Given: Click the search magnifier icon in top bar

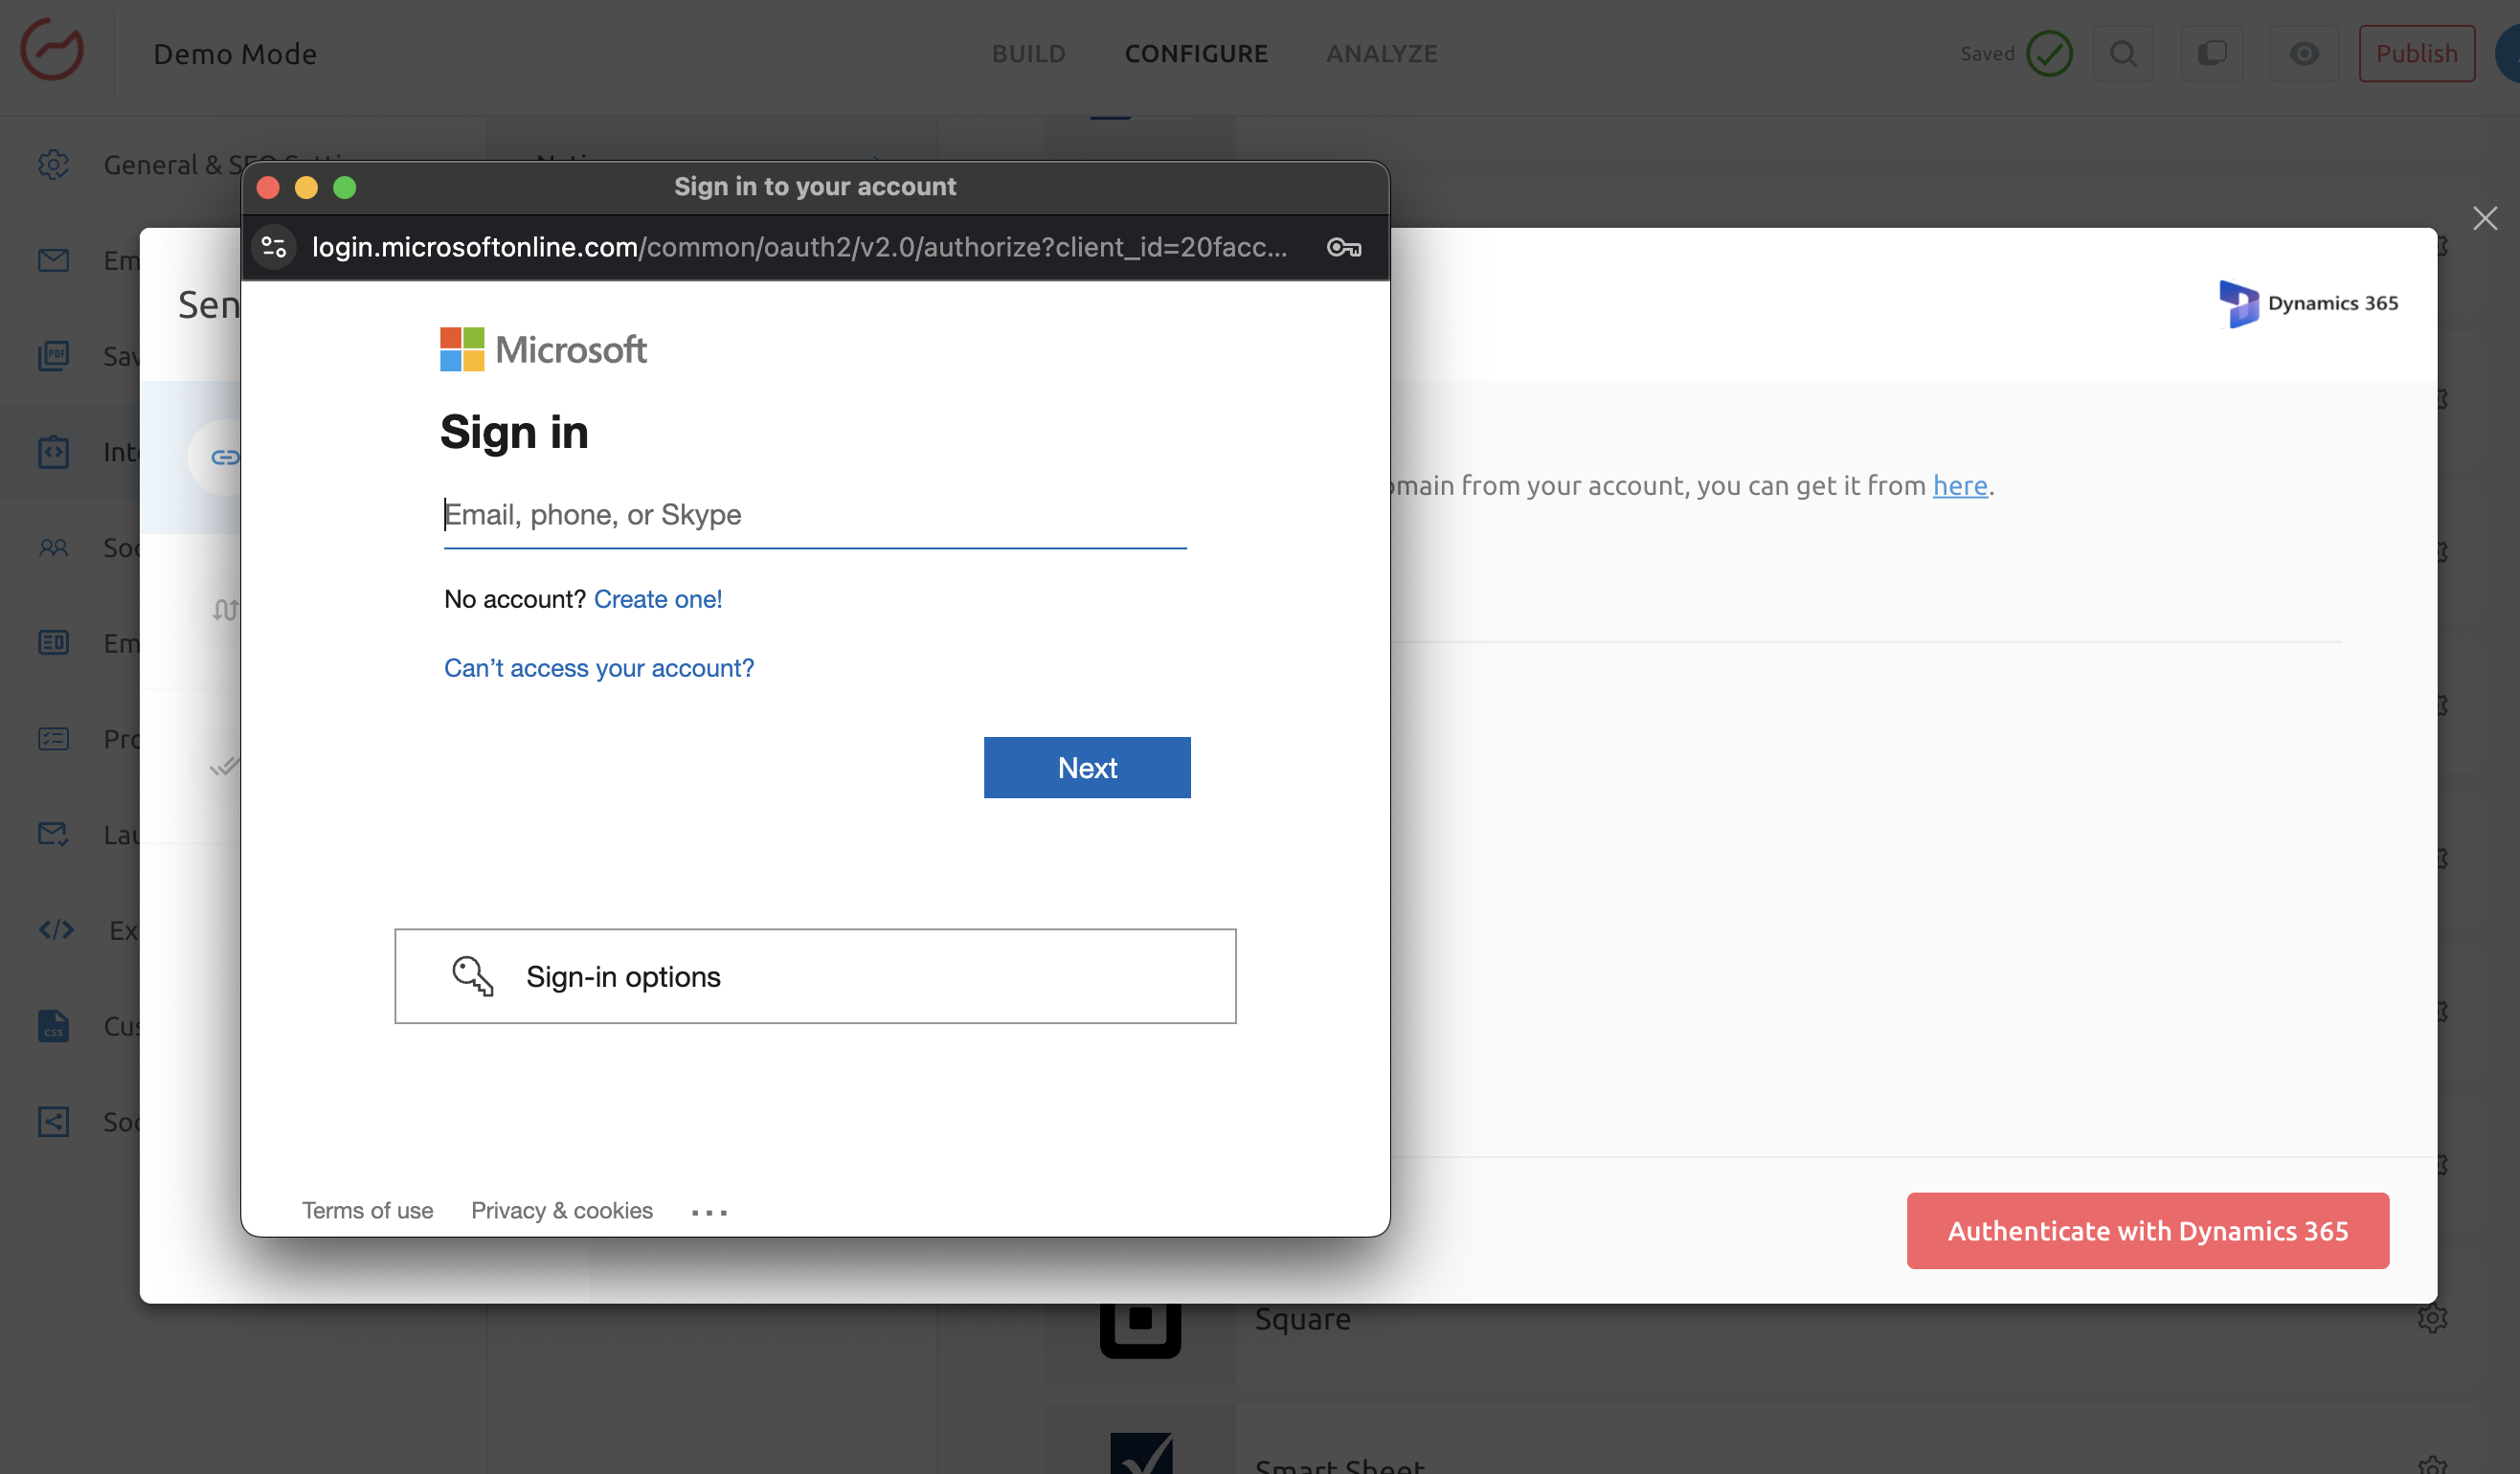Looking at the screenshot, I should 2123,53.
